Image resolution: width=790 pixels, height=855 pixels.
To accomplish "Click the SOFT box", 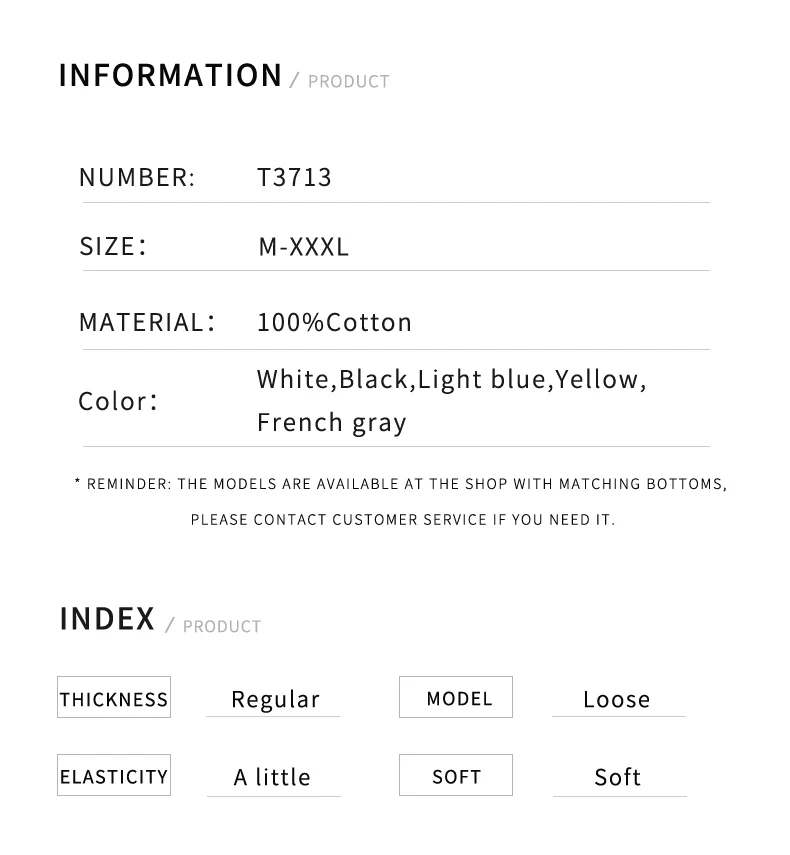I will pos(456,775).
